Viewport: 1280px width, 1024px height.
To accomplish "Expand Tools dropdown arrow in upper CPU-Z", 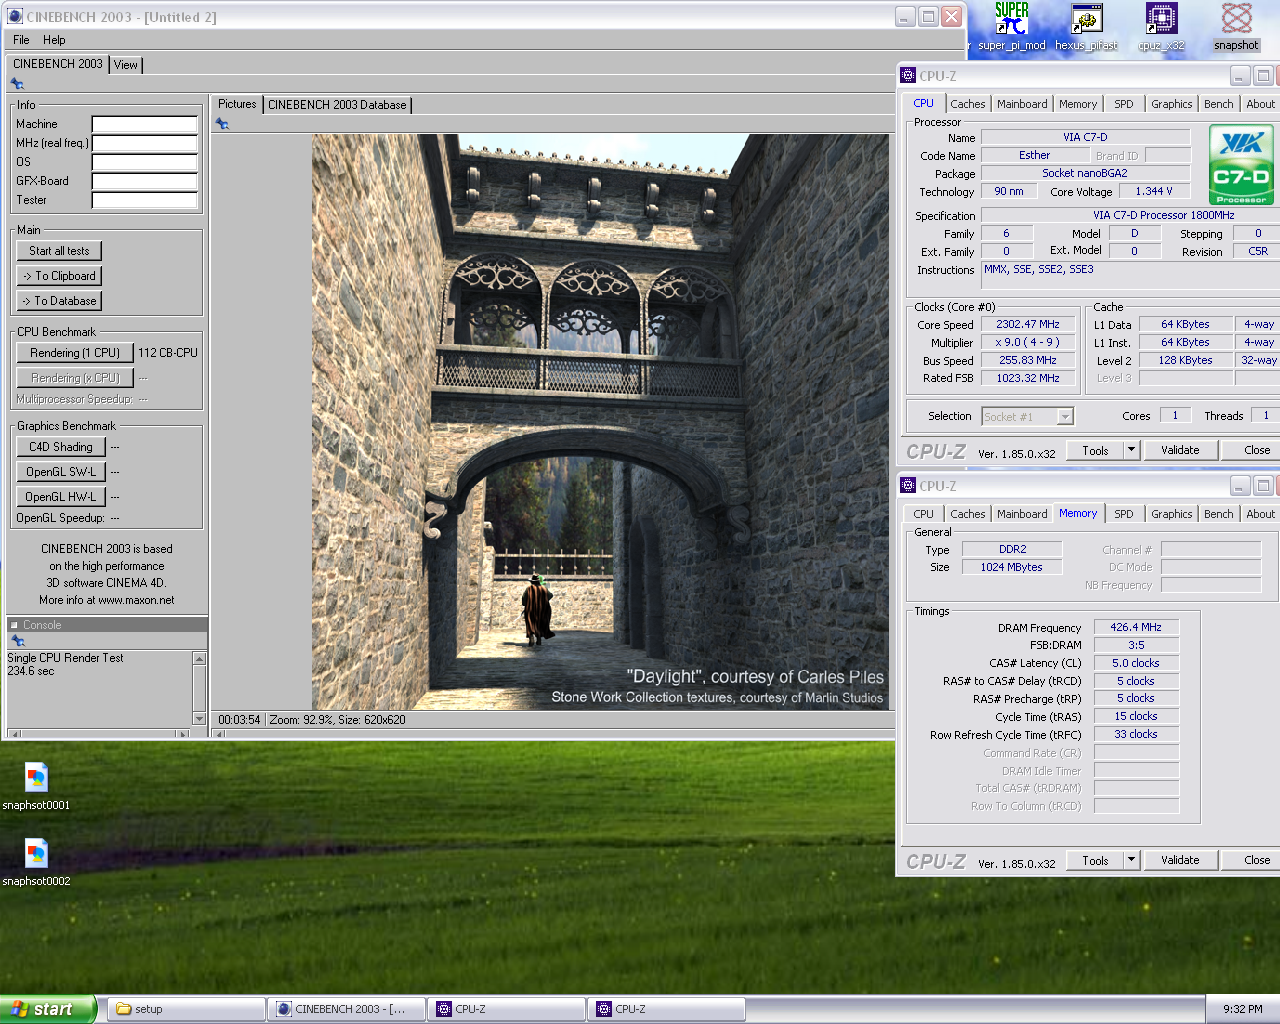I will pyautogui.click(x=1132, y=450).
